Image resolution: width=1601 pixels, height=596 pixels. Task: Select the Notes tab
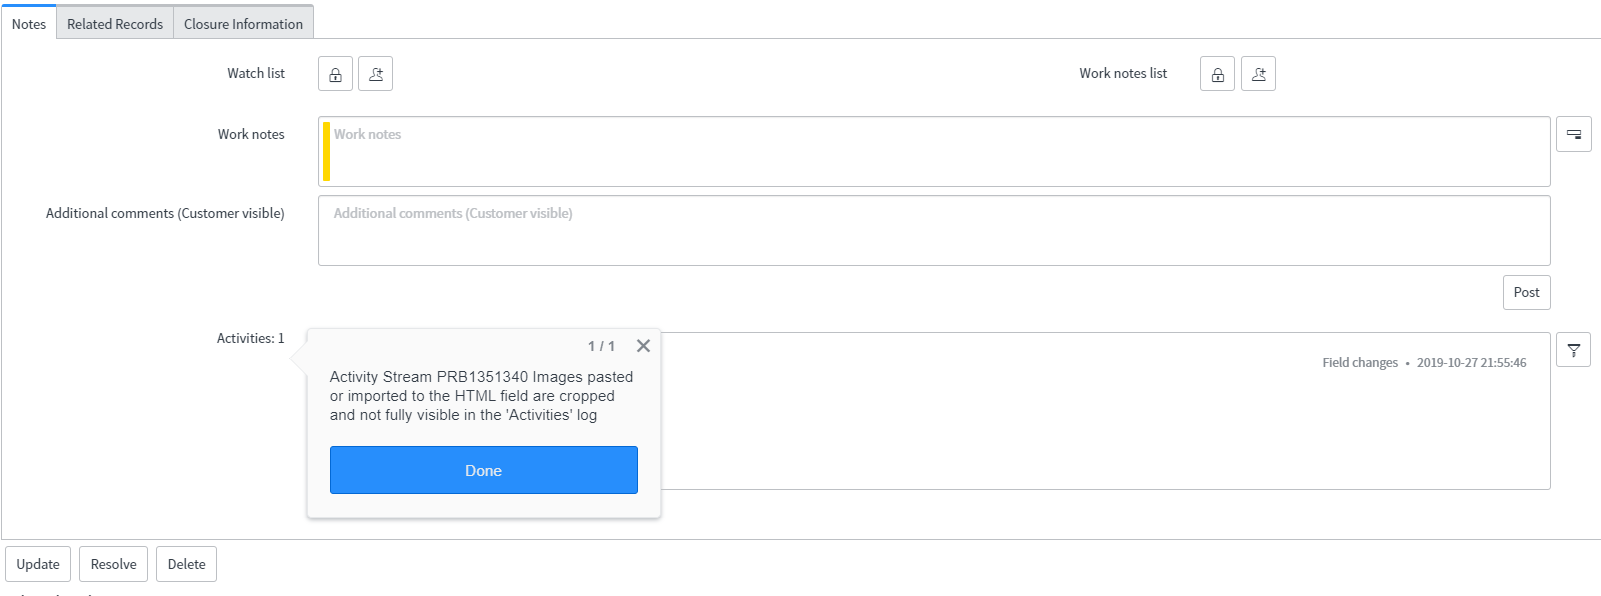tap(29, 24)
